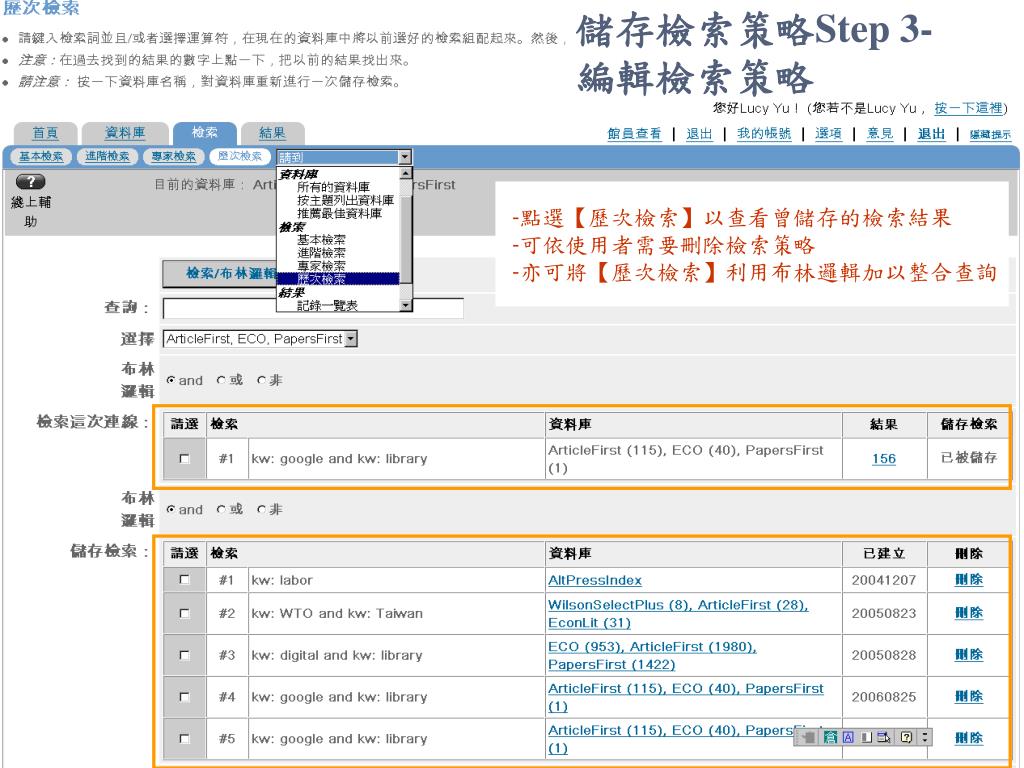The height and width of the screenshot is (768, 1024).
Task: Pick highlighted '歷次檢索' in the dropdown list
Action: click(x=338, y=279)
